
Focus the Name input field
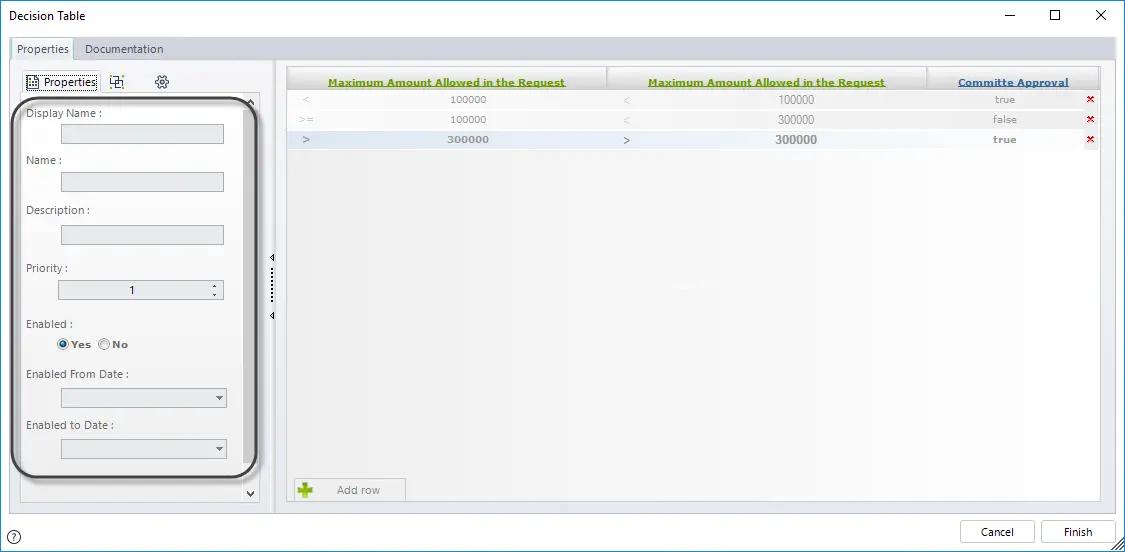coord(142,182)
